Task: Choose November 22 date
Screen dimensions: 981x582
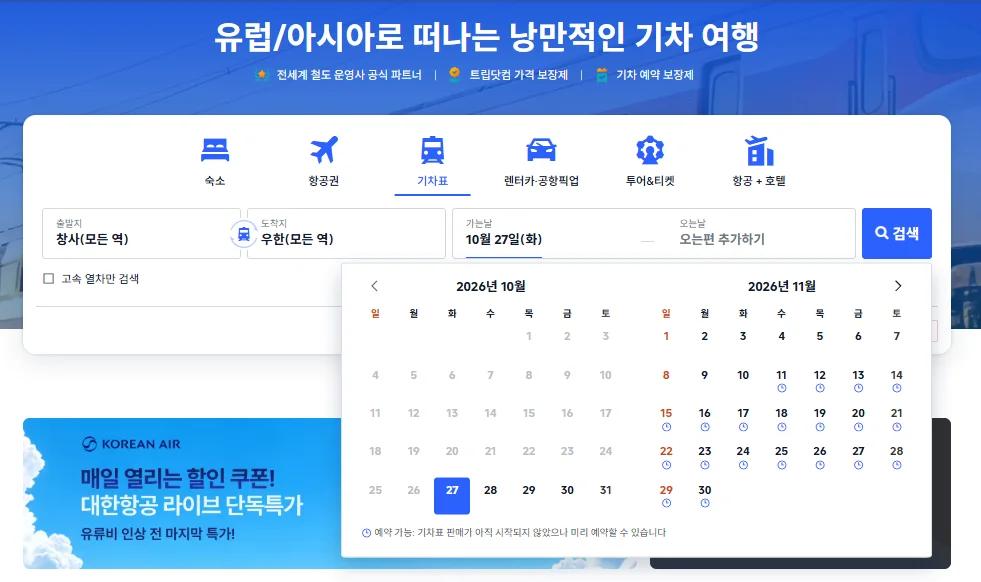Action: coord(666,457)
